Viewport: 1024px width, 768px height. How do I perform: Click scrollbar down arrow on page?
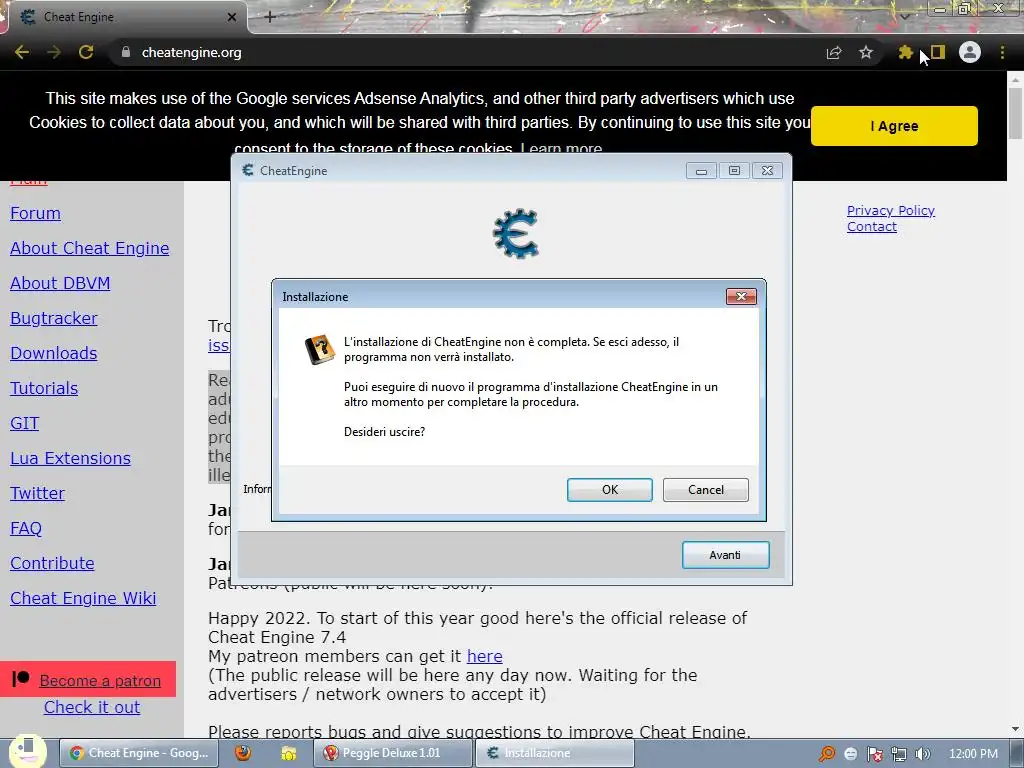click(1015, 729)
